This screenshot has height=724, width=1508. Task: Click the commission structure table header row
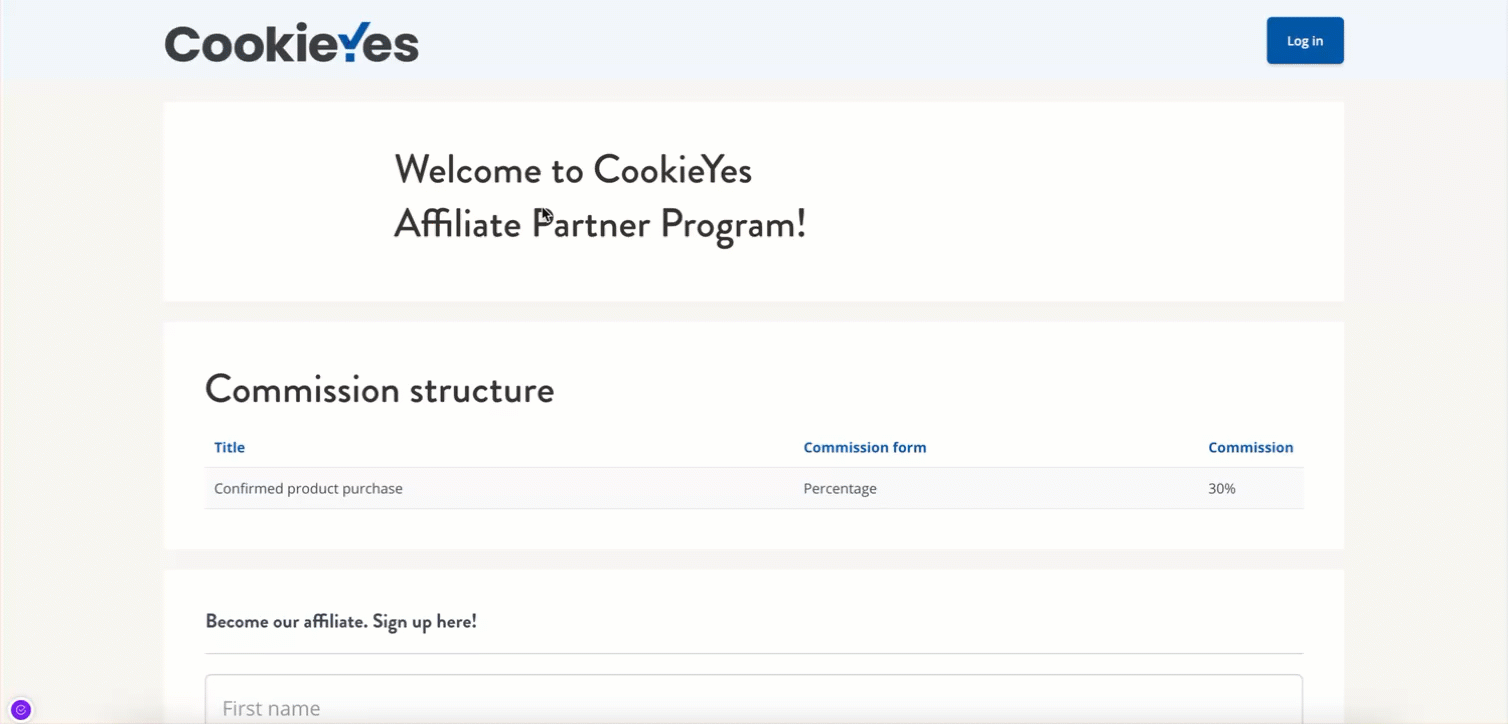tap(754, 447)
